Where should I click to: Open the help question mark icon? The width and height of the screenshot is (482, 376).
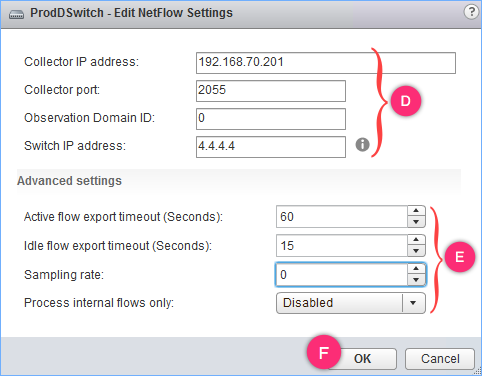pos(471,12)
